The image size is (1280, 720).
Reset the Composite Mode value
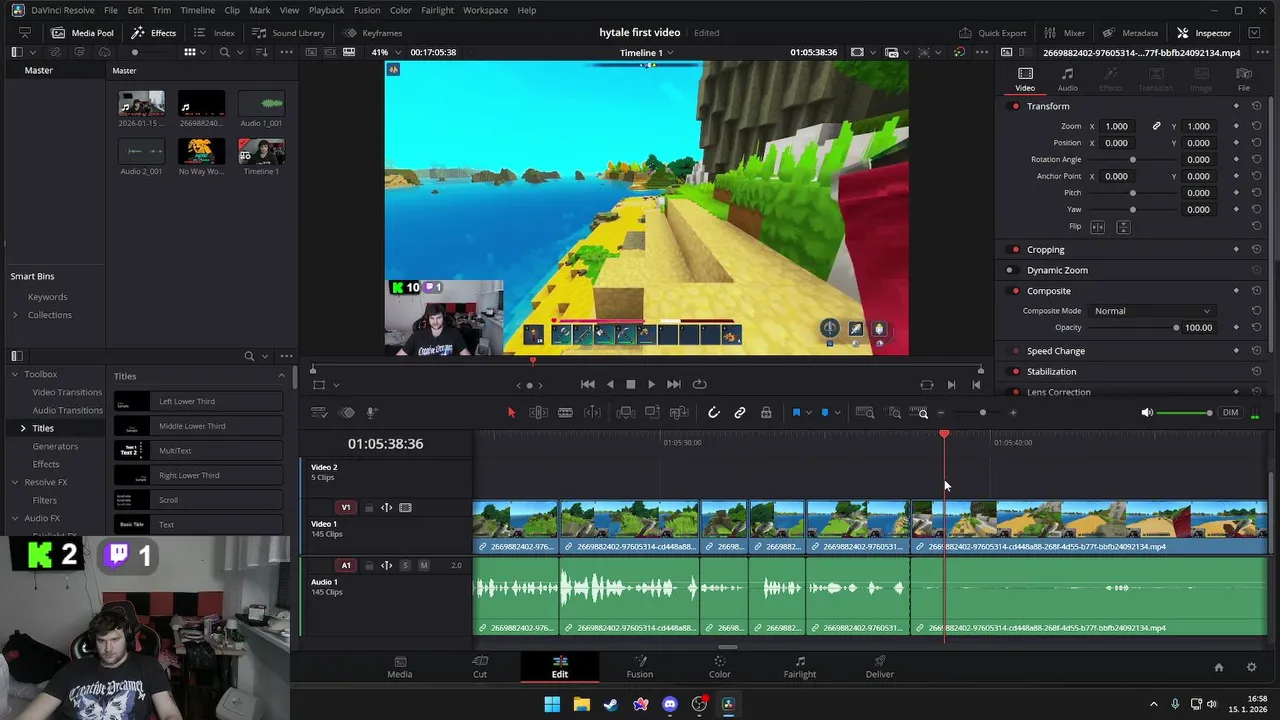[1257, 311]
